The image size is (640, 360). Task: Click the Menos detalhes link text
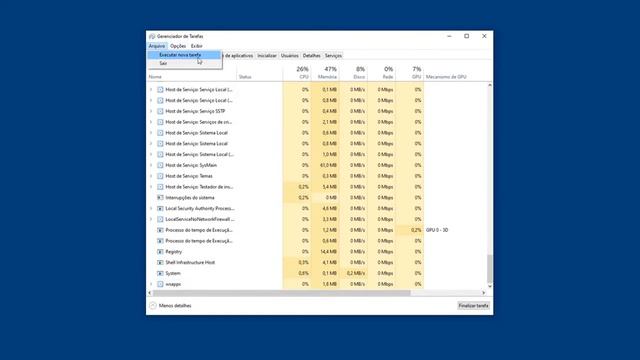pyautogui.click(x=175, y=306)
